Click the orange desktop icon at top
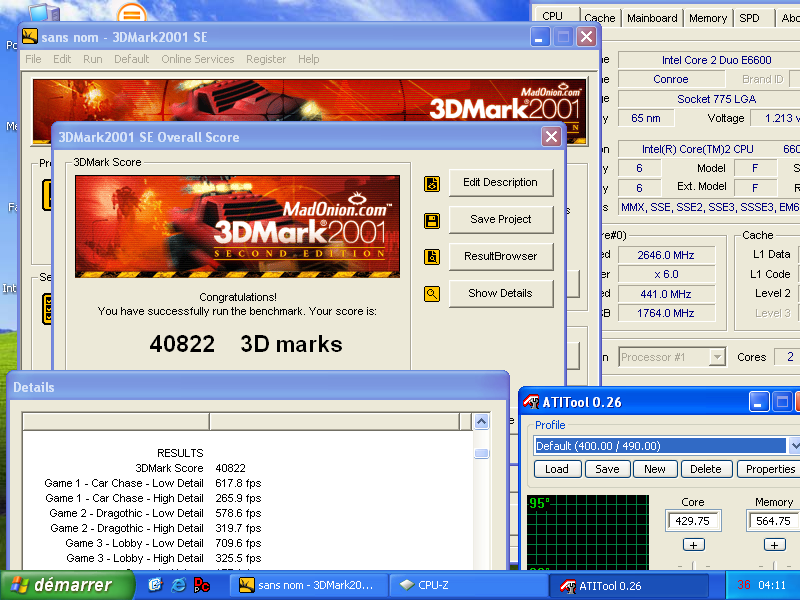Image resolution: width=800 pixels, height=600 pixels. (132, 13)
